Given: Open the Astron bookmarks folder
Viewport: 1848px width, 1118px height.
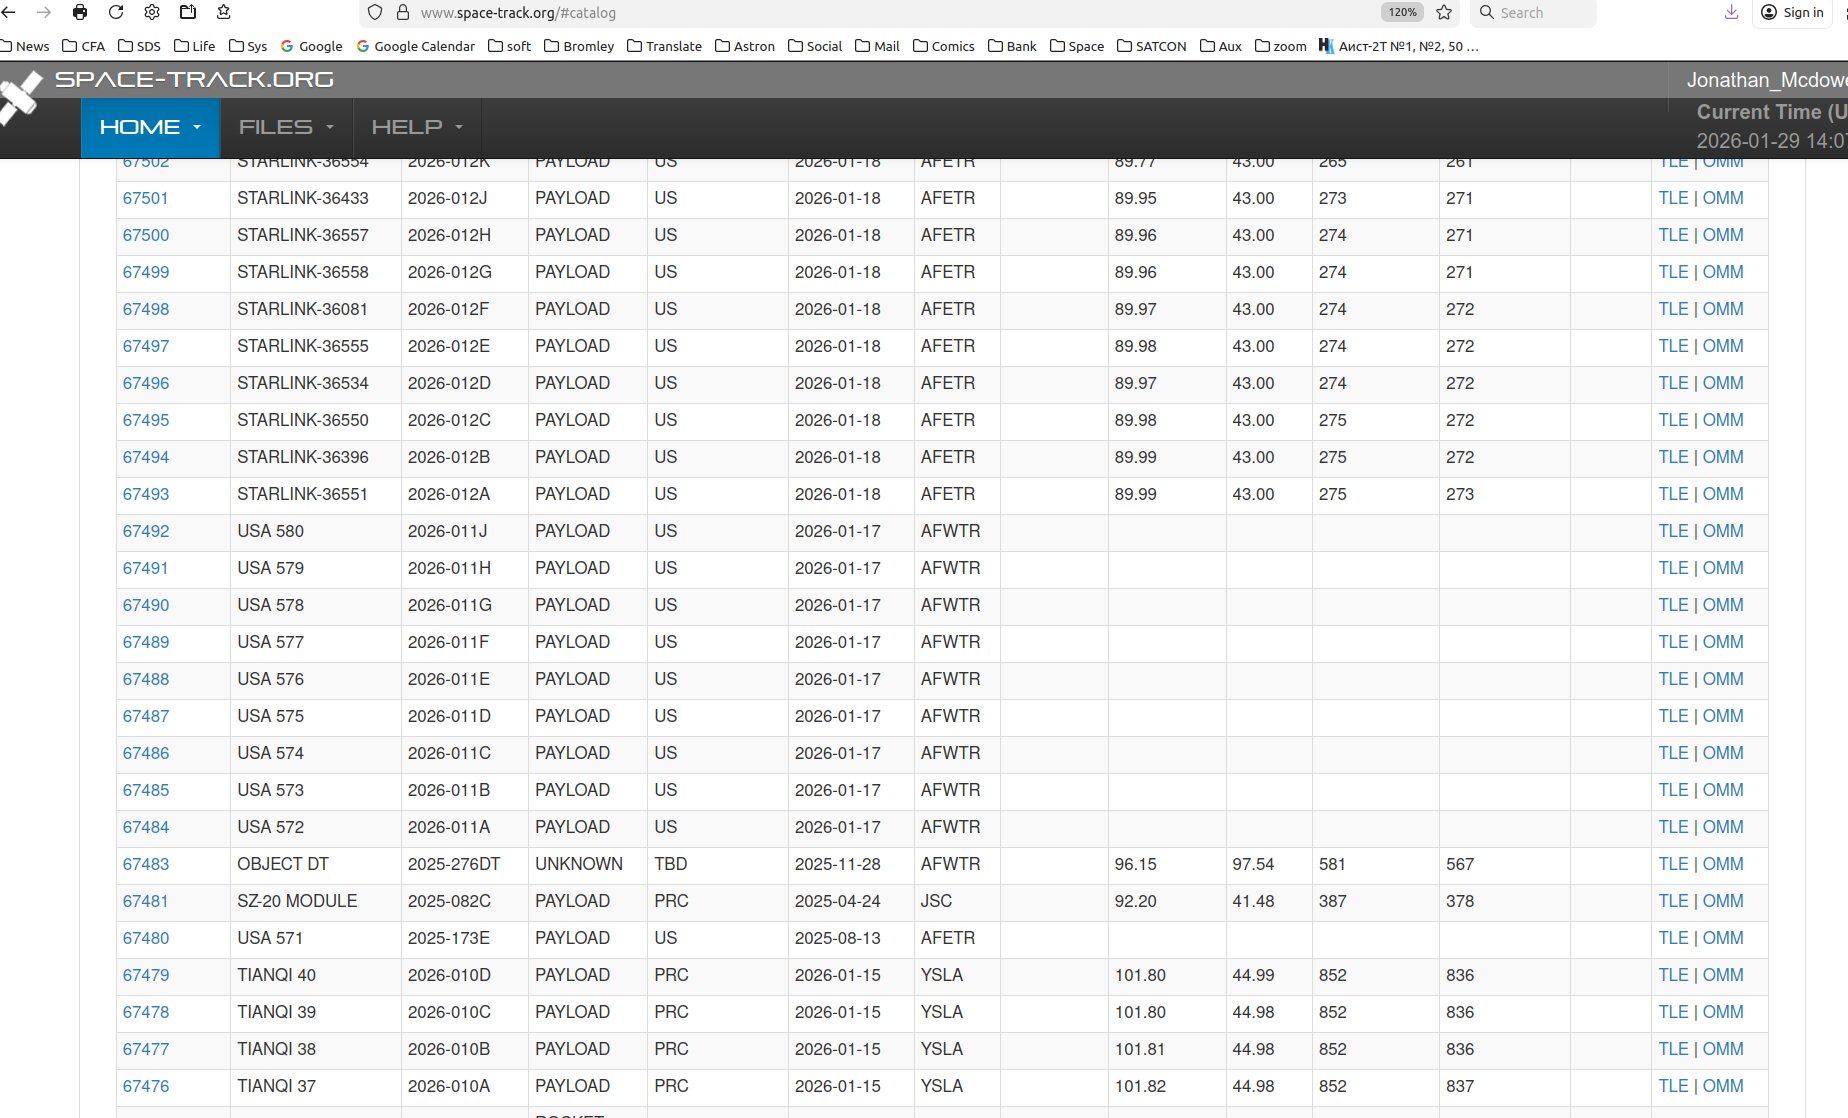Looking at the screenshot, I should (745, 46).
